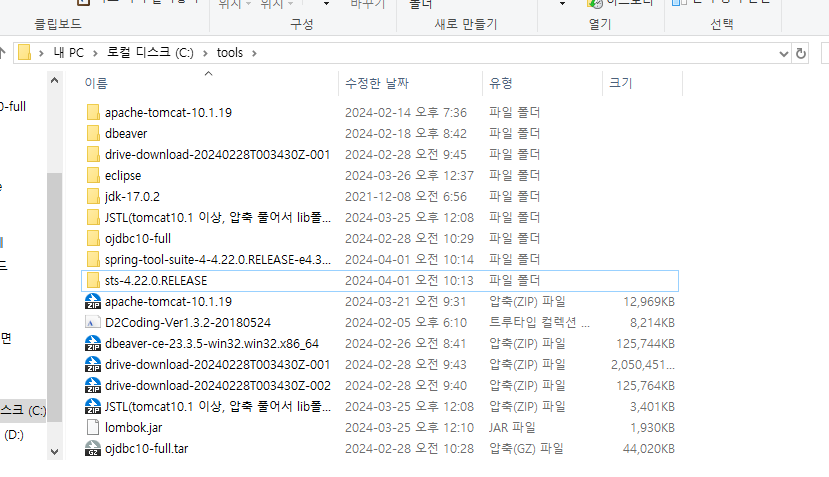Select the D2Coding font file icon

pos(93,322)
